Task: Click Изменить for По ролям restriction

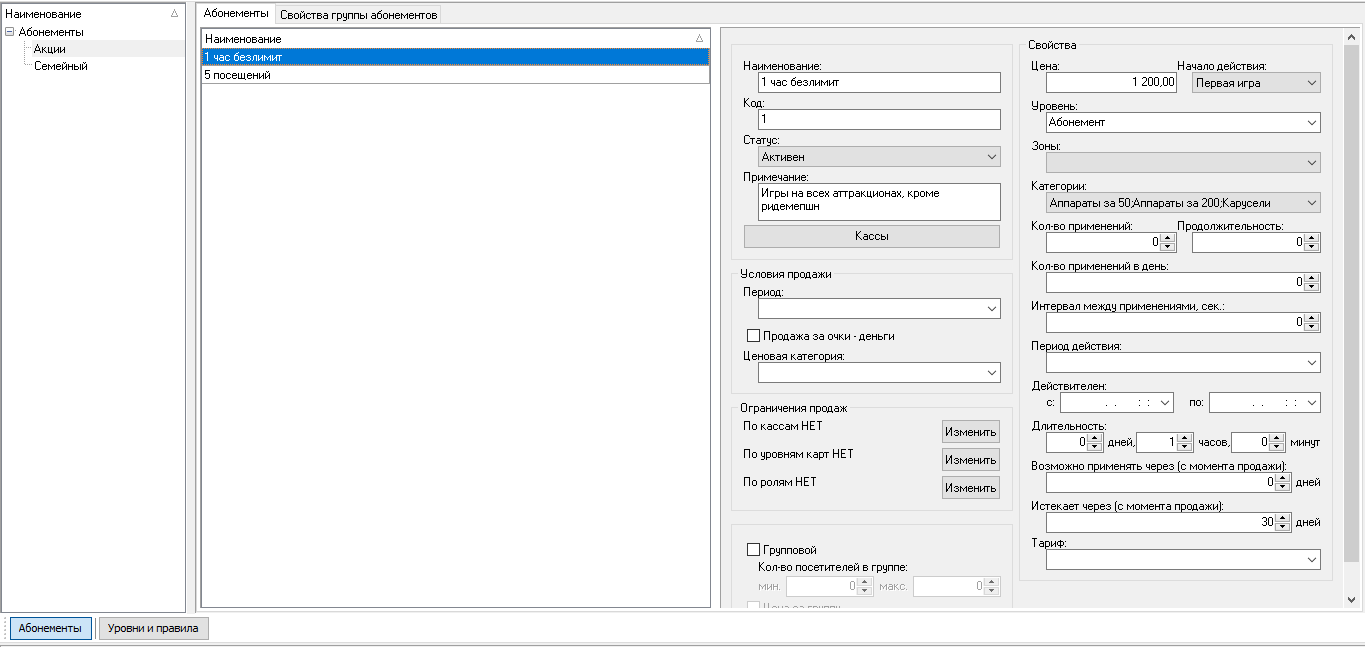Action: 970,487
